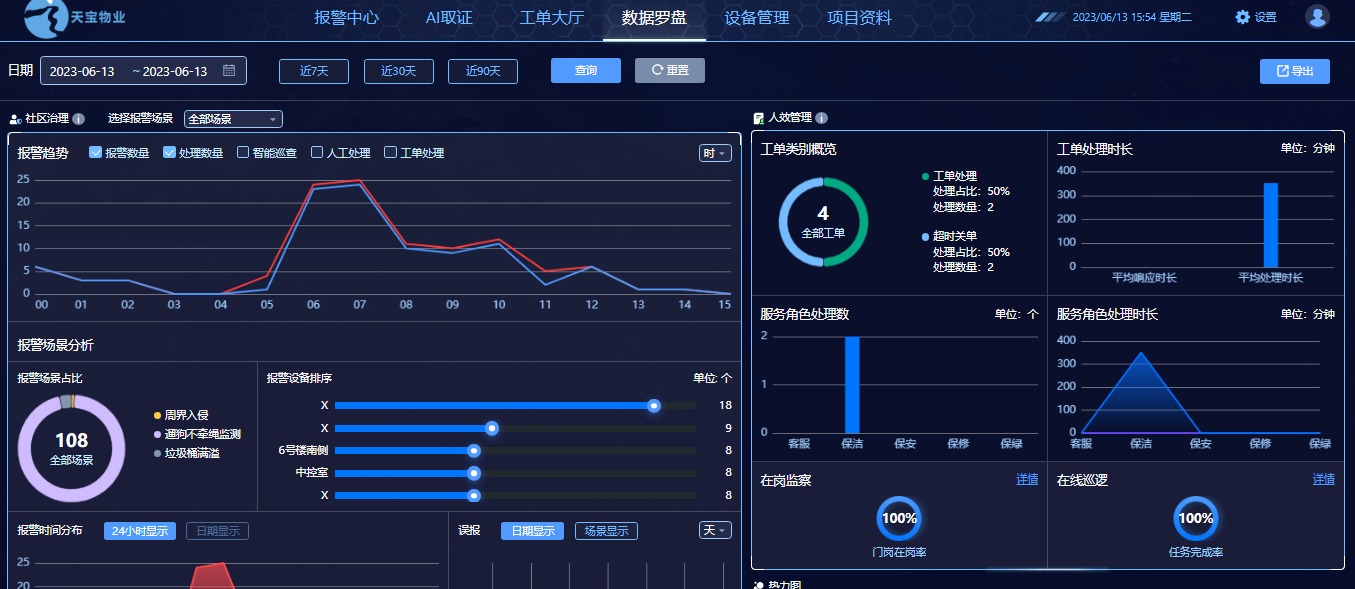Click the info icon beside 社区治理
The image size is (1355, 589).
79,119
